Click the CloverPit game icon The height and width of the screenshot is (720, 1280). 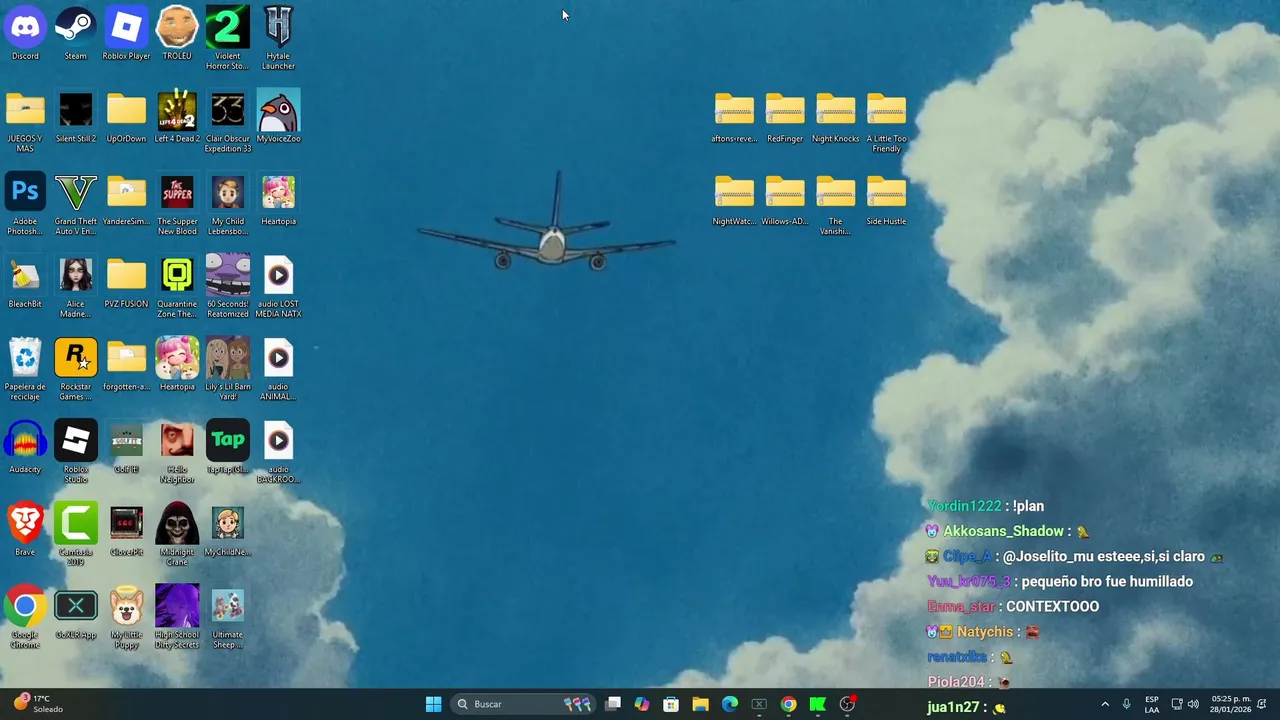tap(126, 531)
